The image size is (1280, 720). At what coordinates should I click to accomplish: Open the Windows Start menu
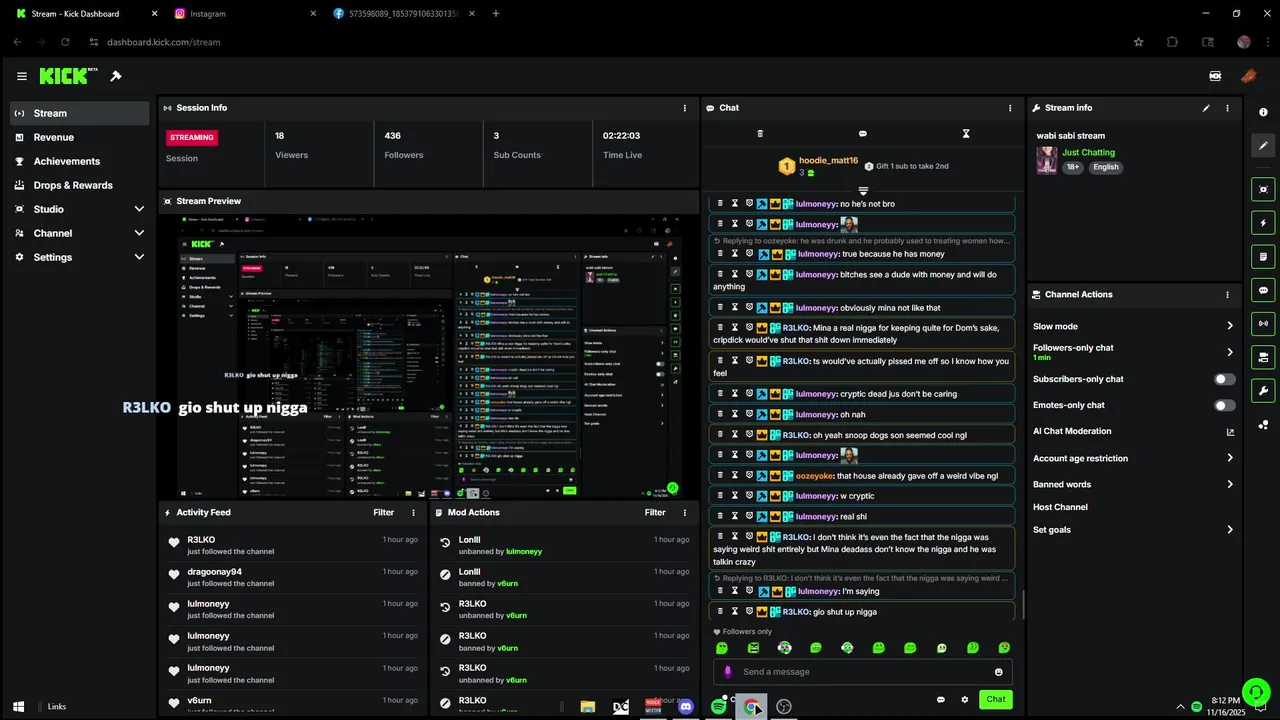pos(18,707)
